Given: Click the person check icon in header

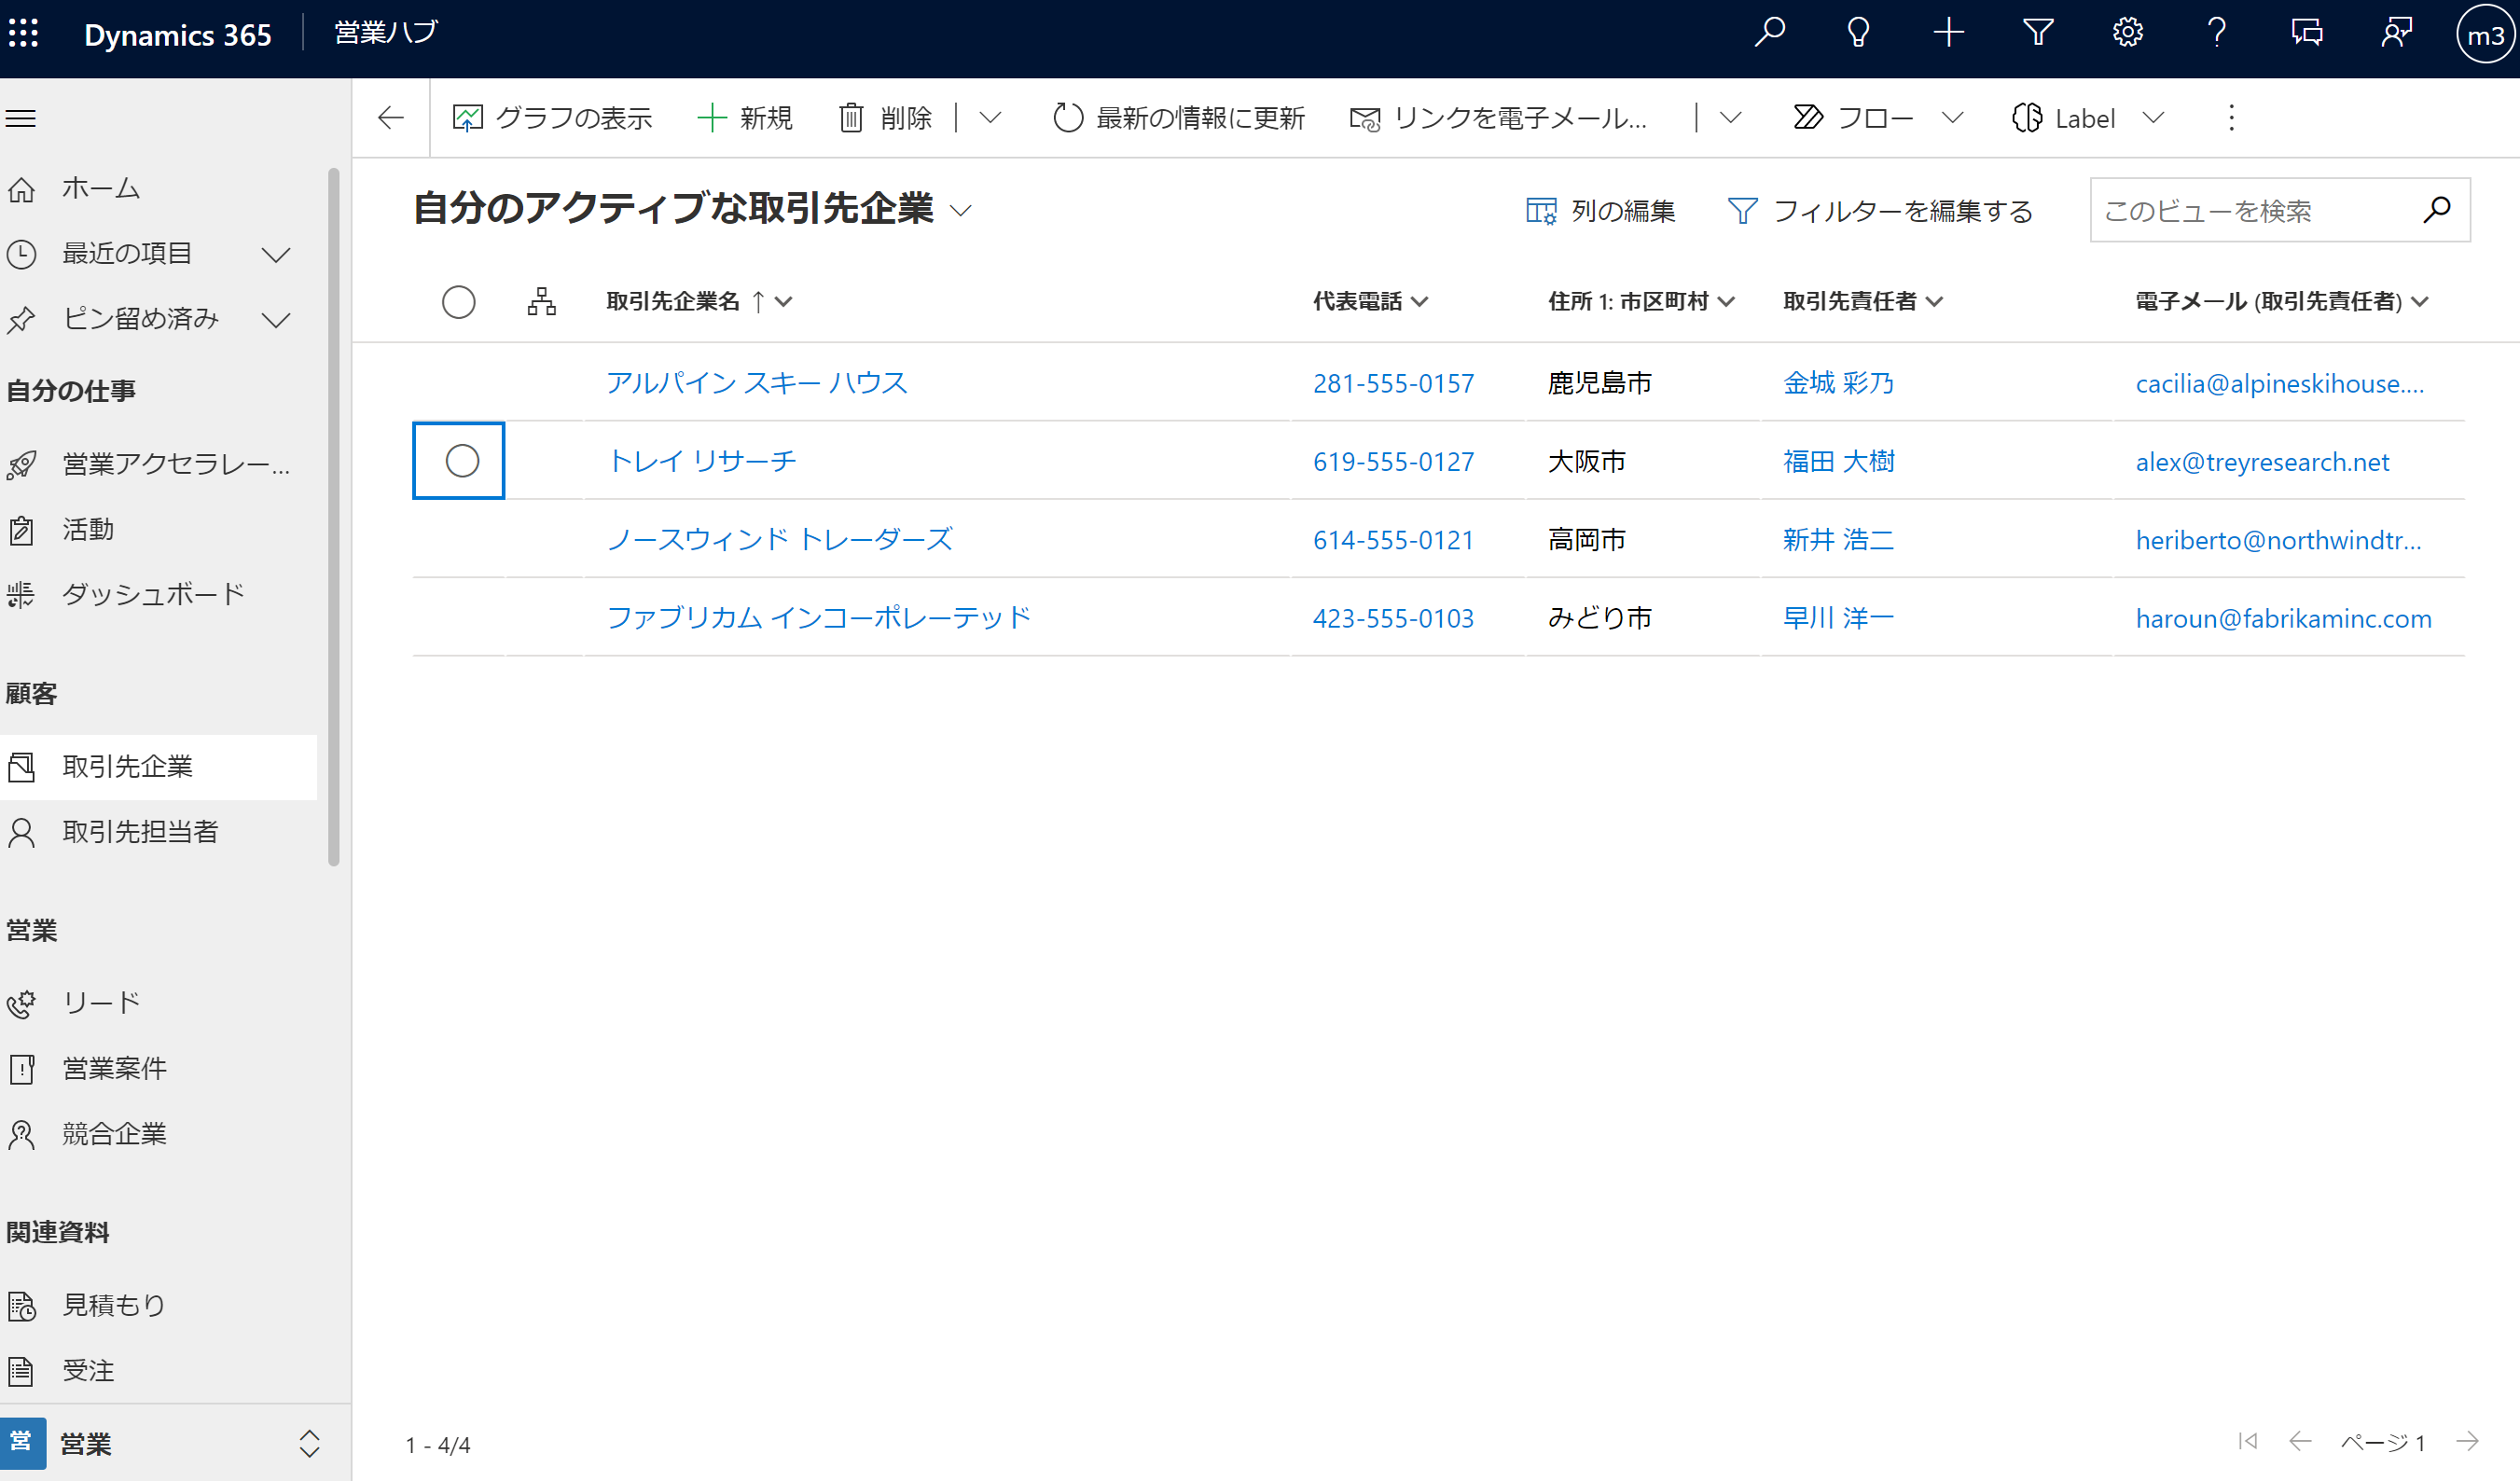Looking at the screenshot, I should point(2397,34).
